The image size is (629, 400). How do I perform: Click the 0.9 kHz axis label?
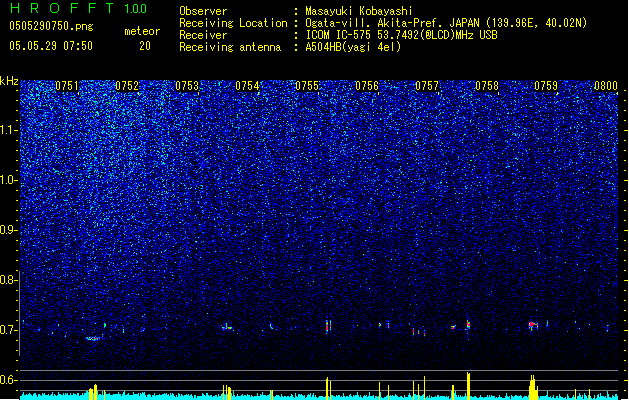[x=9, y=230]
